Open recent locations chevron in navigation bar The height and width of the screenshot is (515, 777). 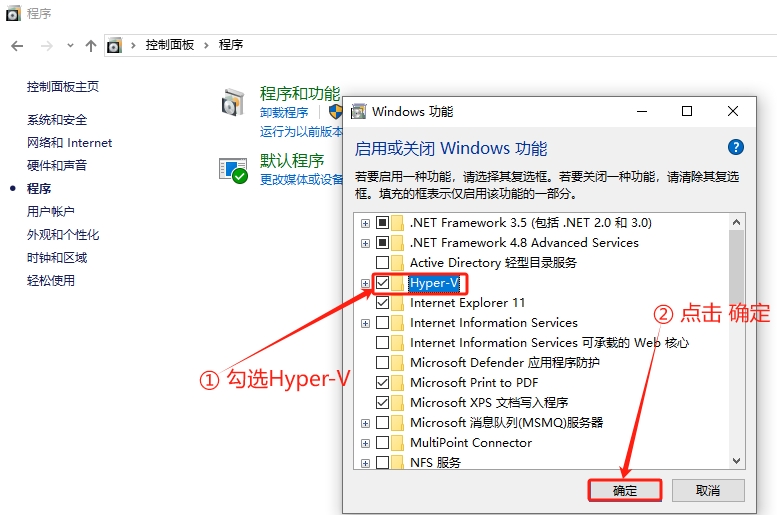point(70,46)
